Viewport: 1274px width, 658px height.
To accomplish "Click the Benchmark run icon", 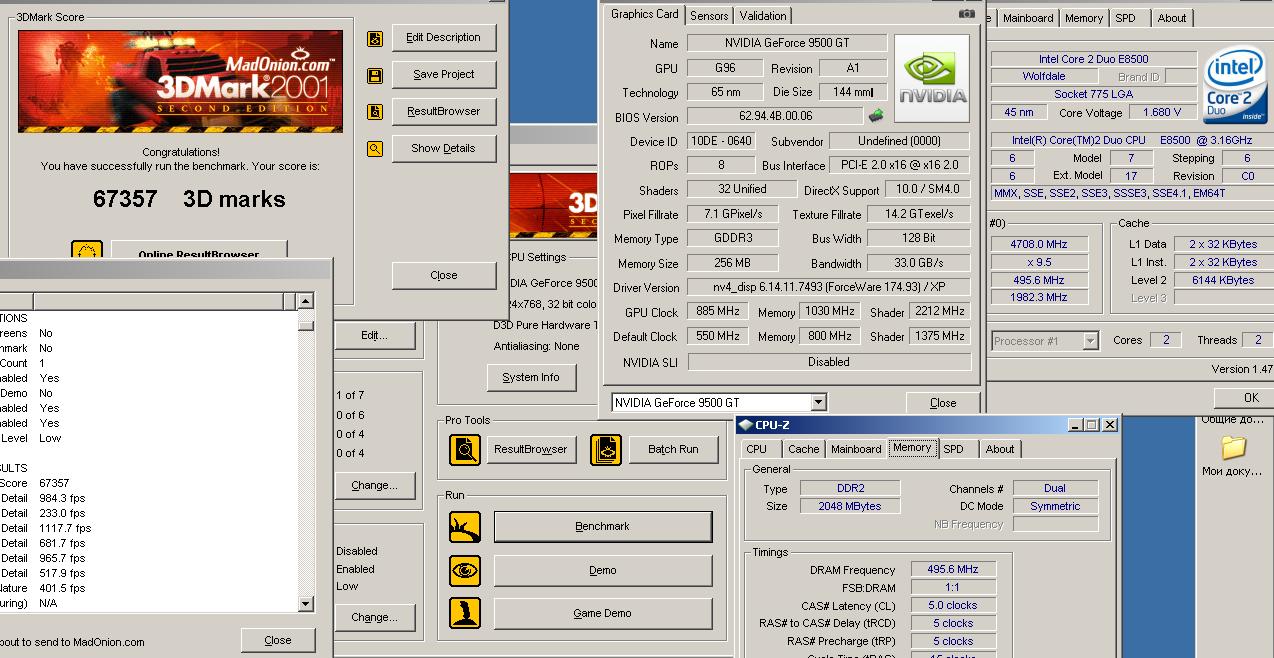I will click(465, 527).
